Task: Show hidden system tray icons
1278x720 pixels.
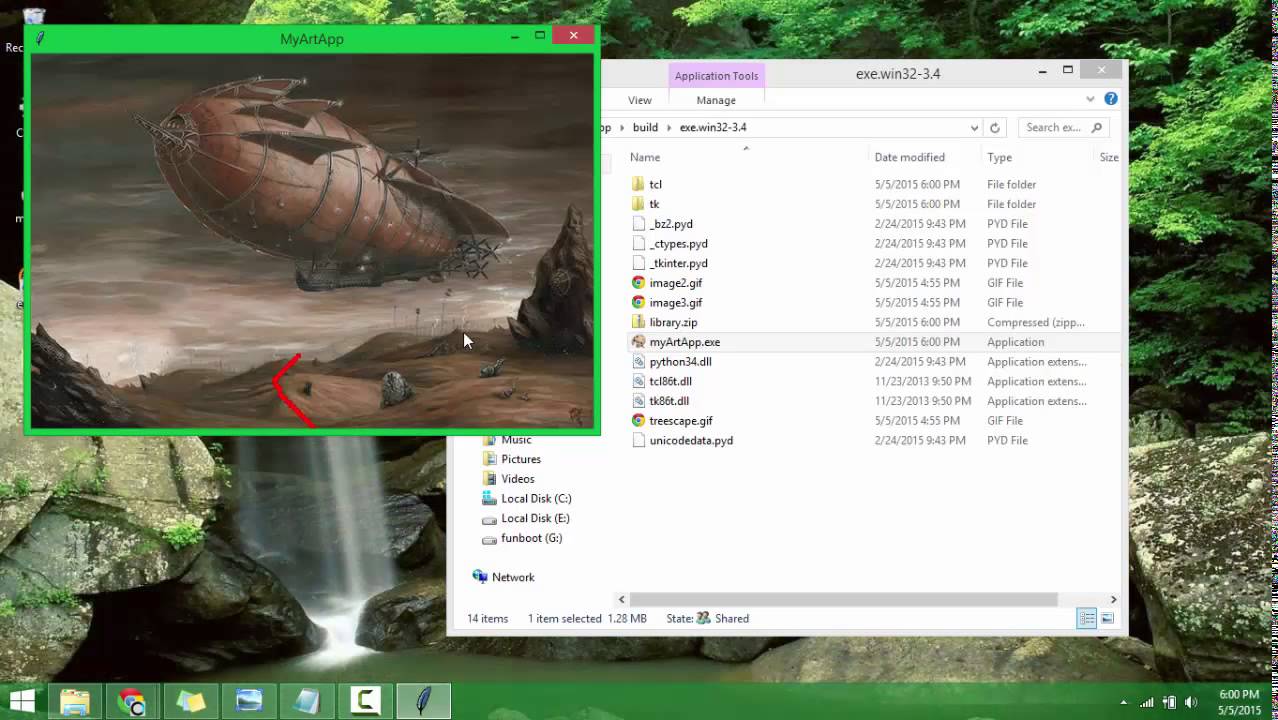Action: pos(1123,702)
